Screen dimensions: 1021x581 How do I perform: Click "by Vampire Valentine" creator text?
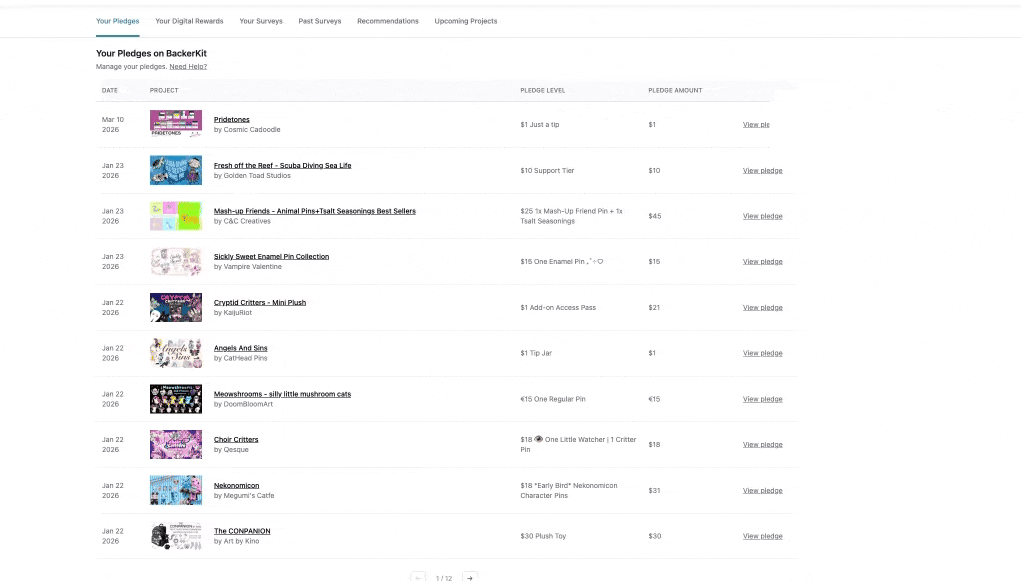point(247,267)
